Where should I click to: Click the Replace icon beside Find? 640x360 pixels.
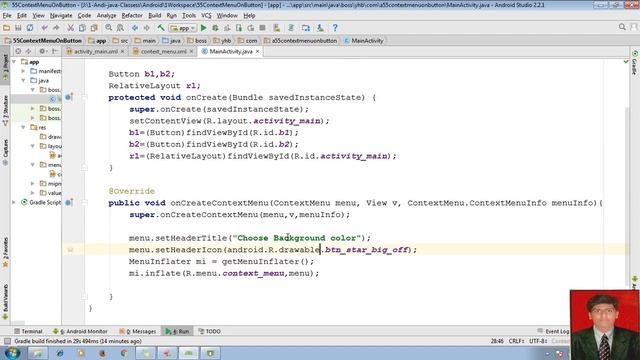120,28
